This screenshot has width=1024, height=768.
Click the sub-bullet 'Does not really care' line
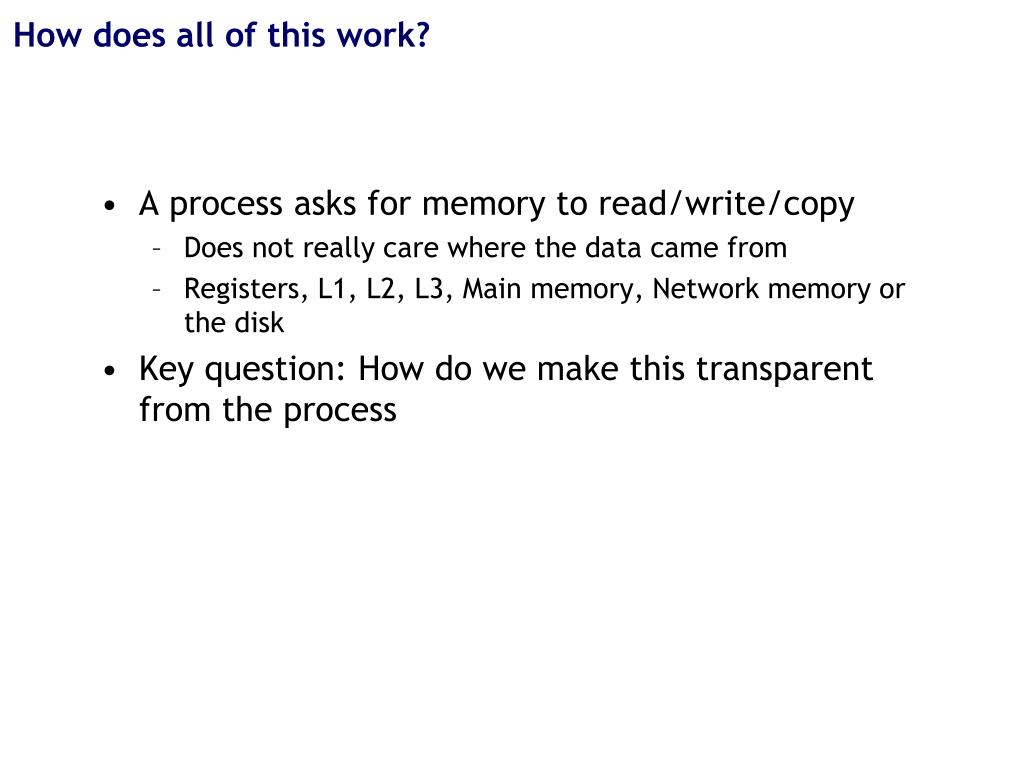485,248
